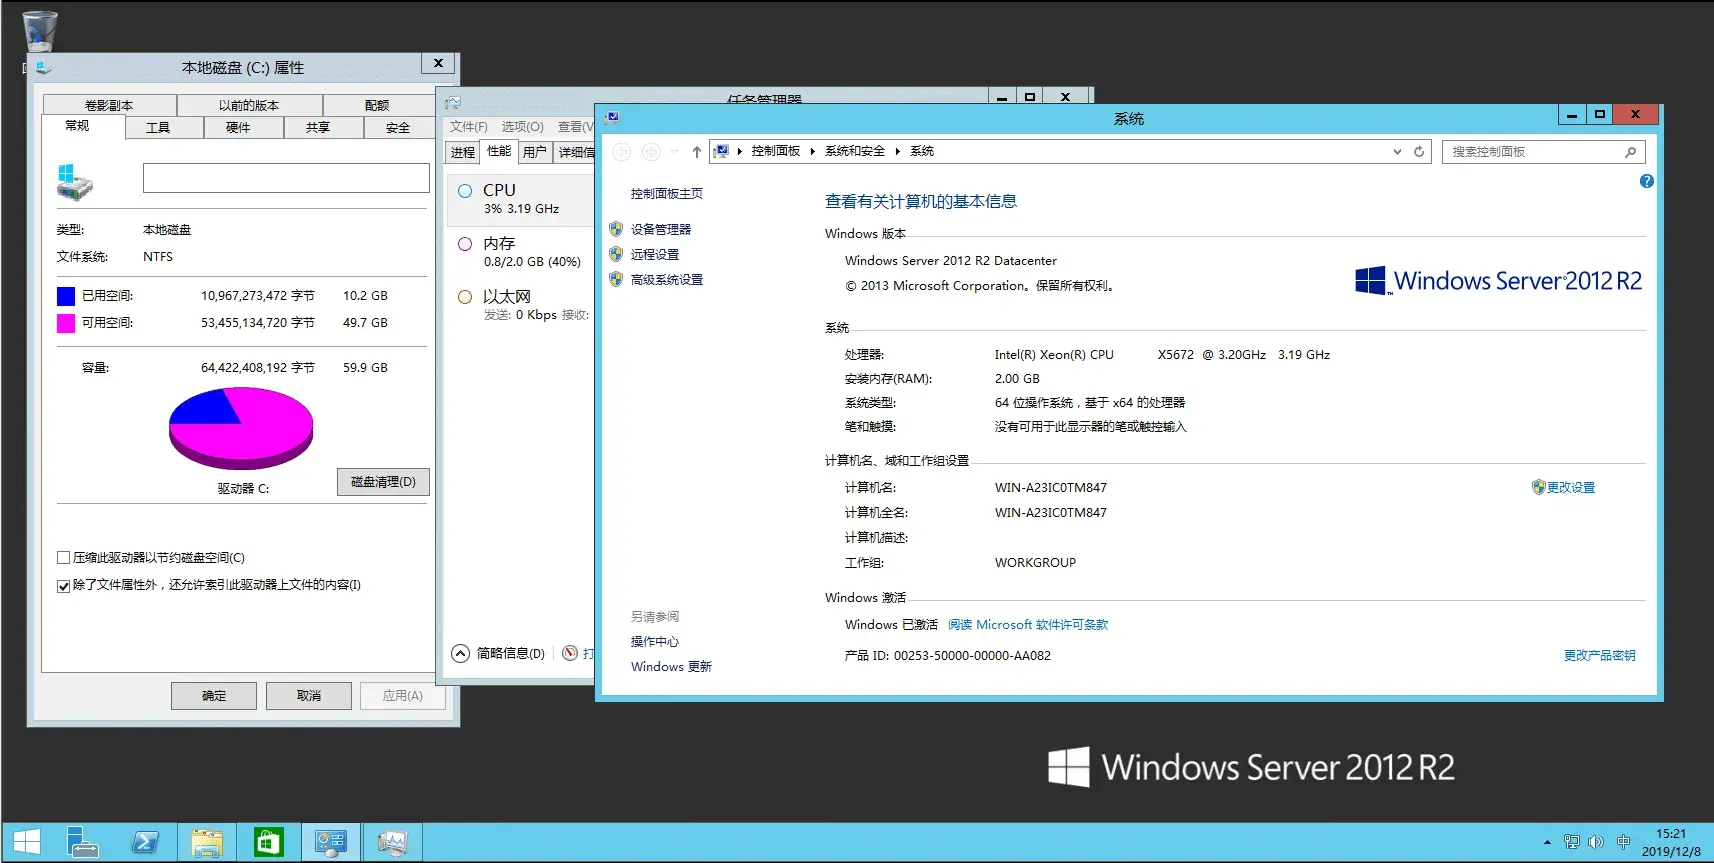The width and height of the screenshot is (1714, 863).
Task: Click the help question mark in the System window
Action: 1647,181
